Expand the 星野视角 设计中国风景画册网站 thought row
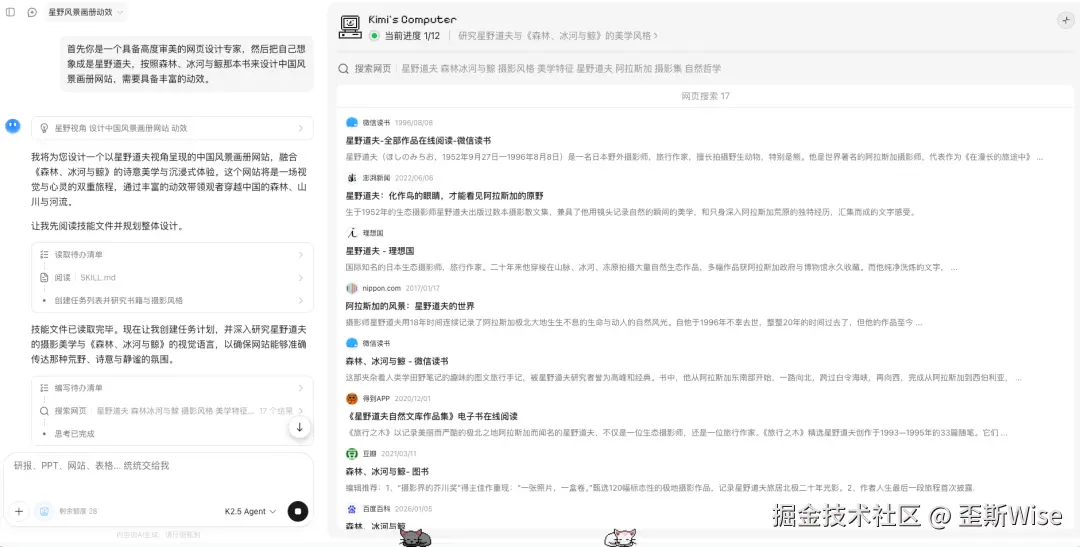 172,128
